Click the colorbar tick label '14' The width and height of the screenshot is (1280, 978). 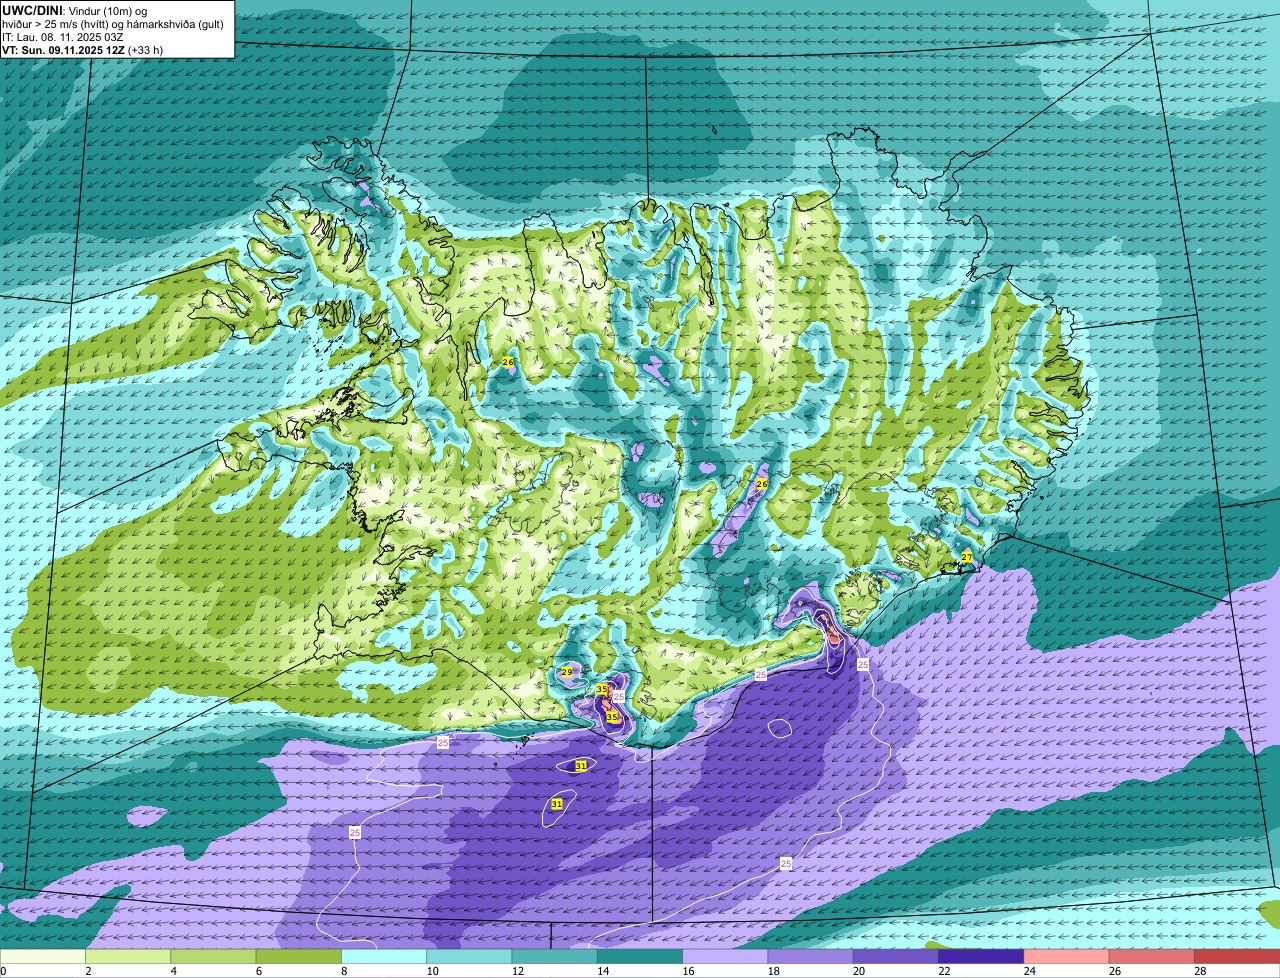602,971
